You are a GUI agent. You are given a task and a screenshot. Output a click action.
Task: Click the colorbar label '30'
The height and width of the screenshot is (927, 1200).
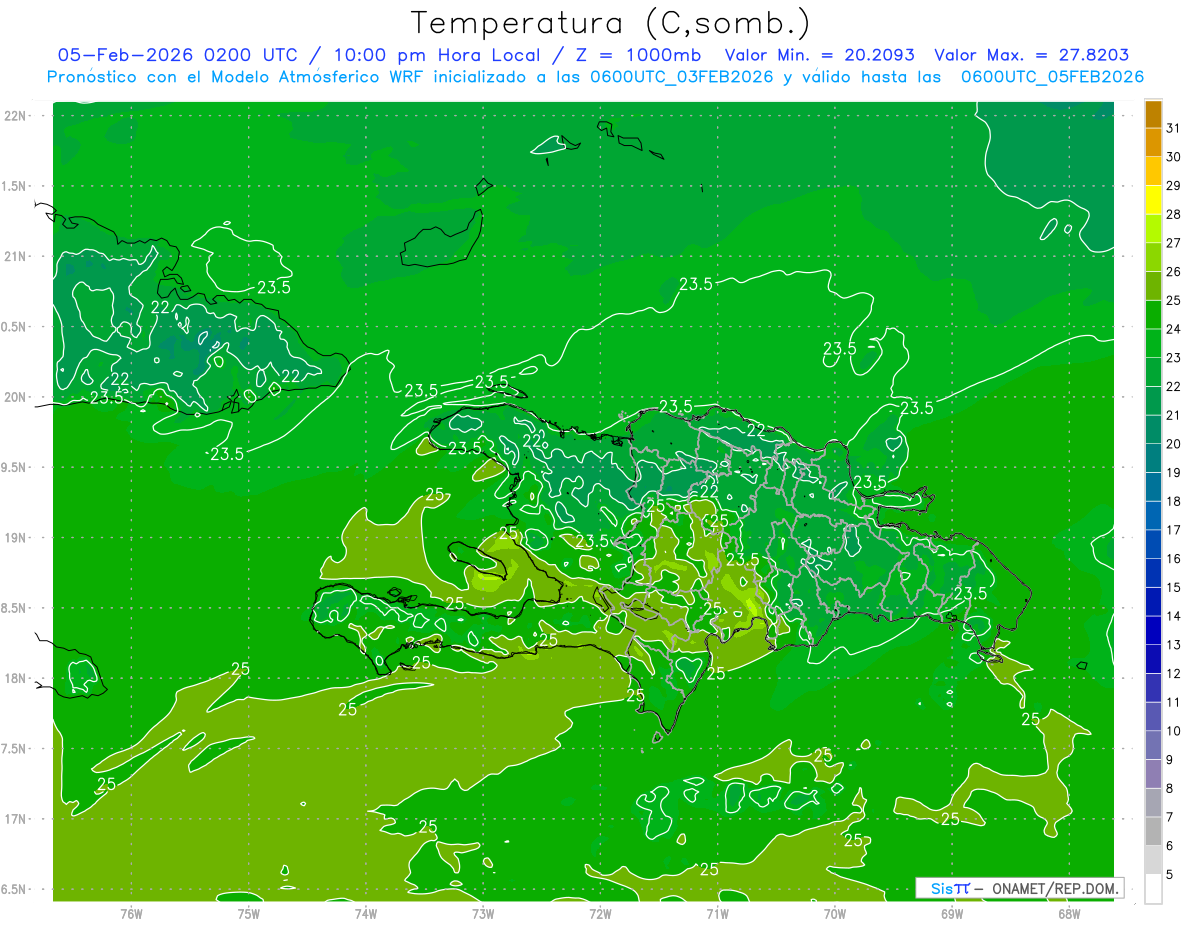click(x=1174, y=157)
